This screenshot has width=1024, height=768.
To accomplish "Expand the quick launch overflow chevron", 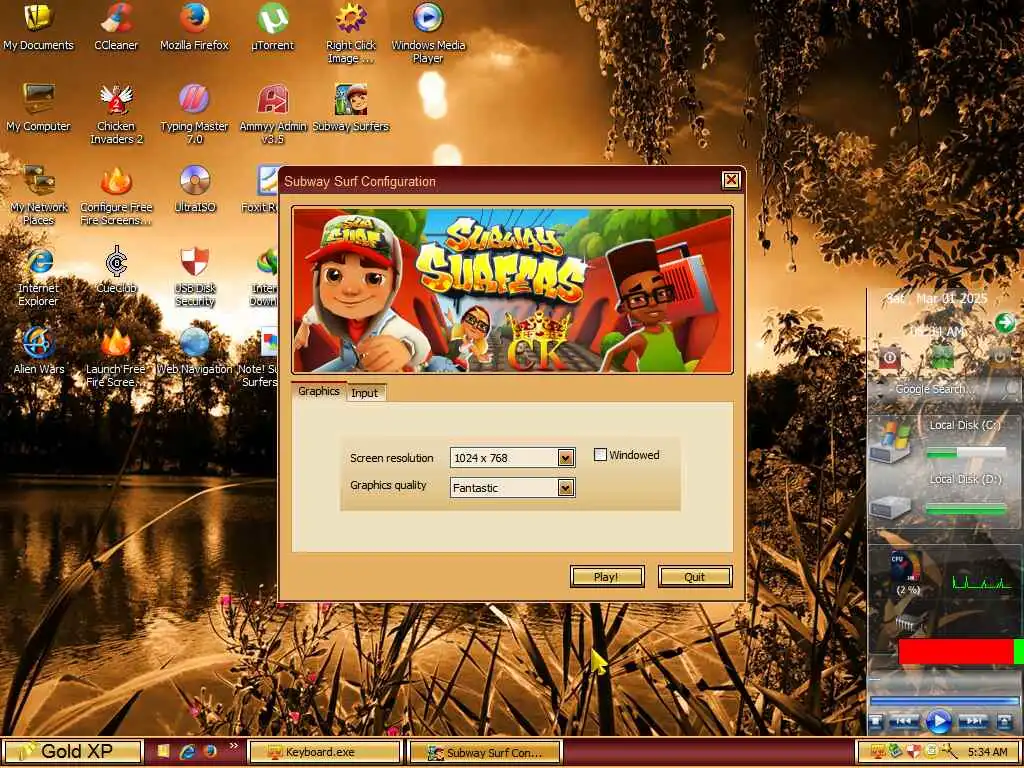I will pos(233,745).
